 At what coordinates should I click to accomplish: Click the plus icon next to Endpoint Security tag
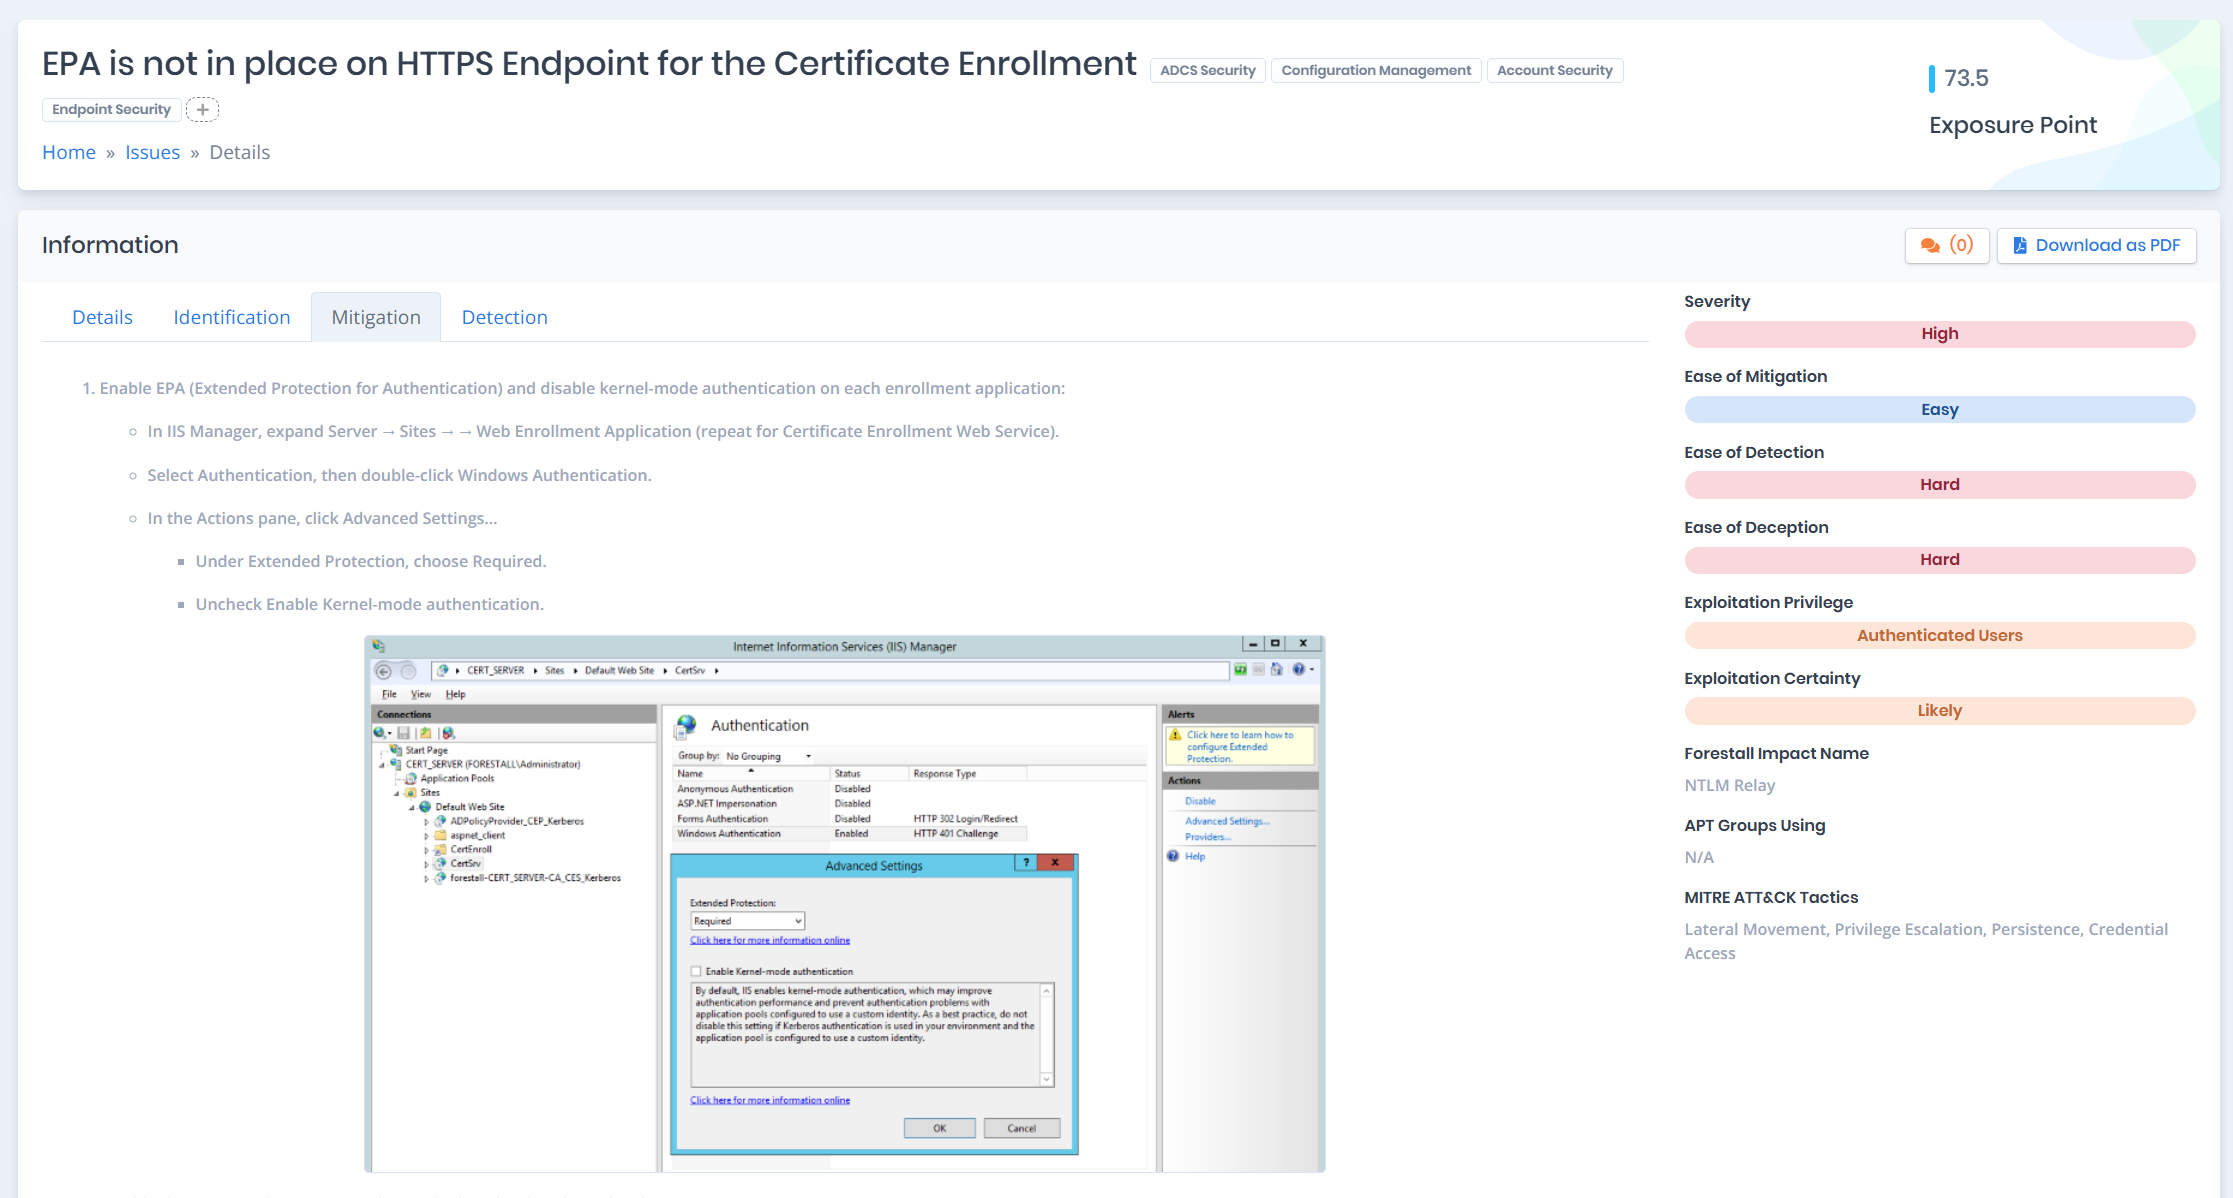pos(203,109)
